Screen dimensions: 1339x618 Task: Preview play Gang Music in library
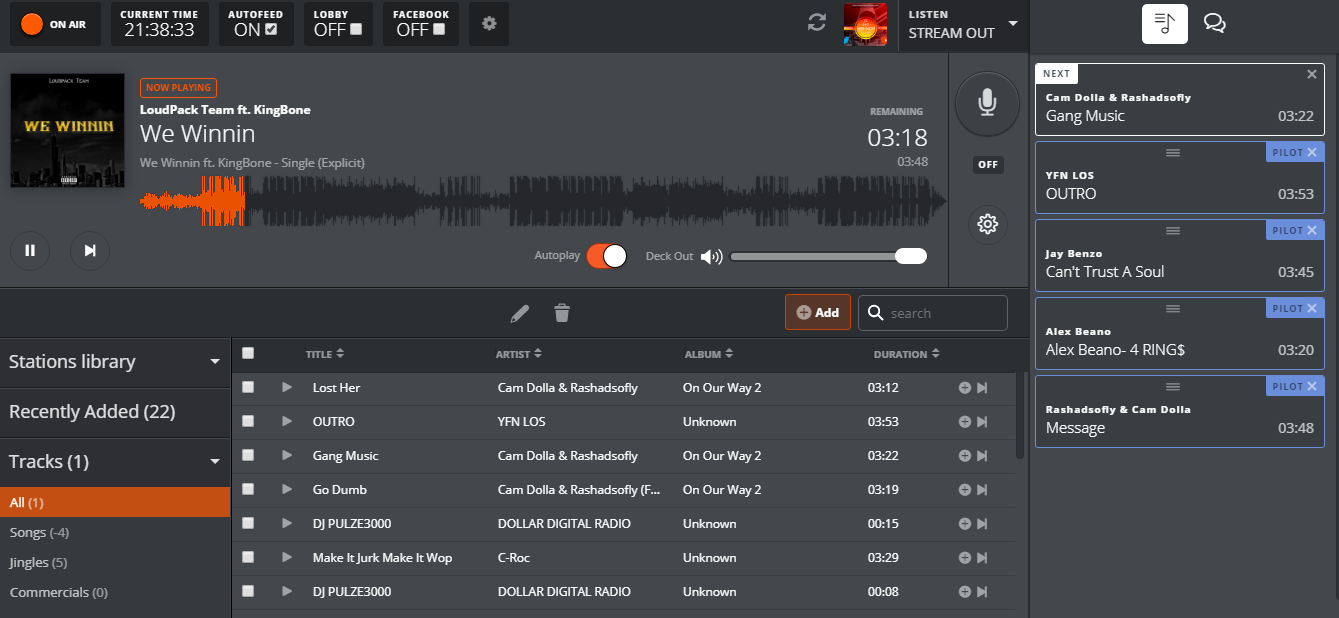tap(288, 455)
